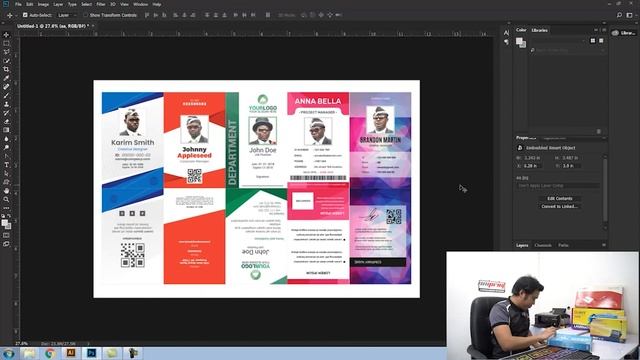Select the Rectangle shape tool

click(6, 182)
